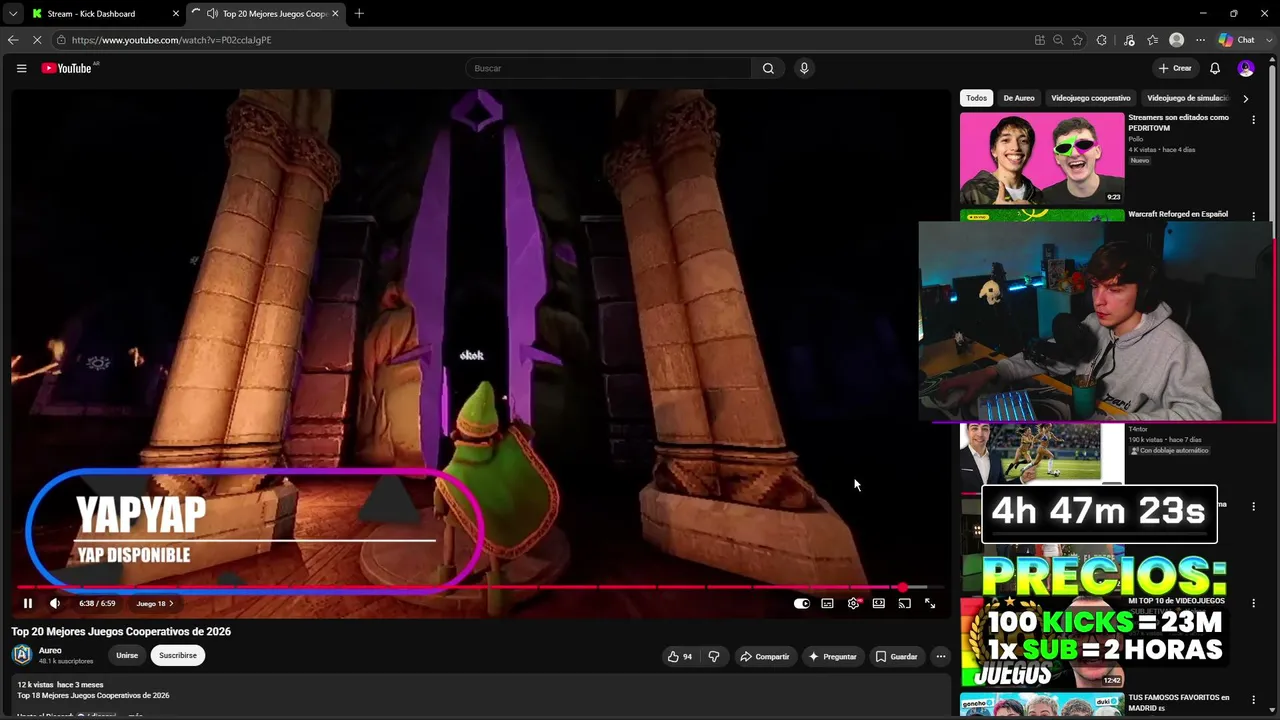Screen dimensions: 1280x720
Task: View site information padlock icon
Action: [x=61, y=40]
